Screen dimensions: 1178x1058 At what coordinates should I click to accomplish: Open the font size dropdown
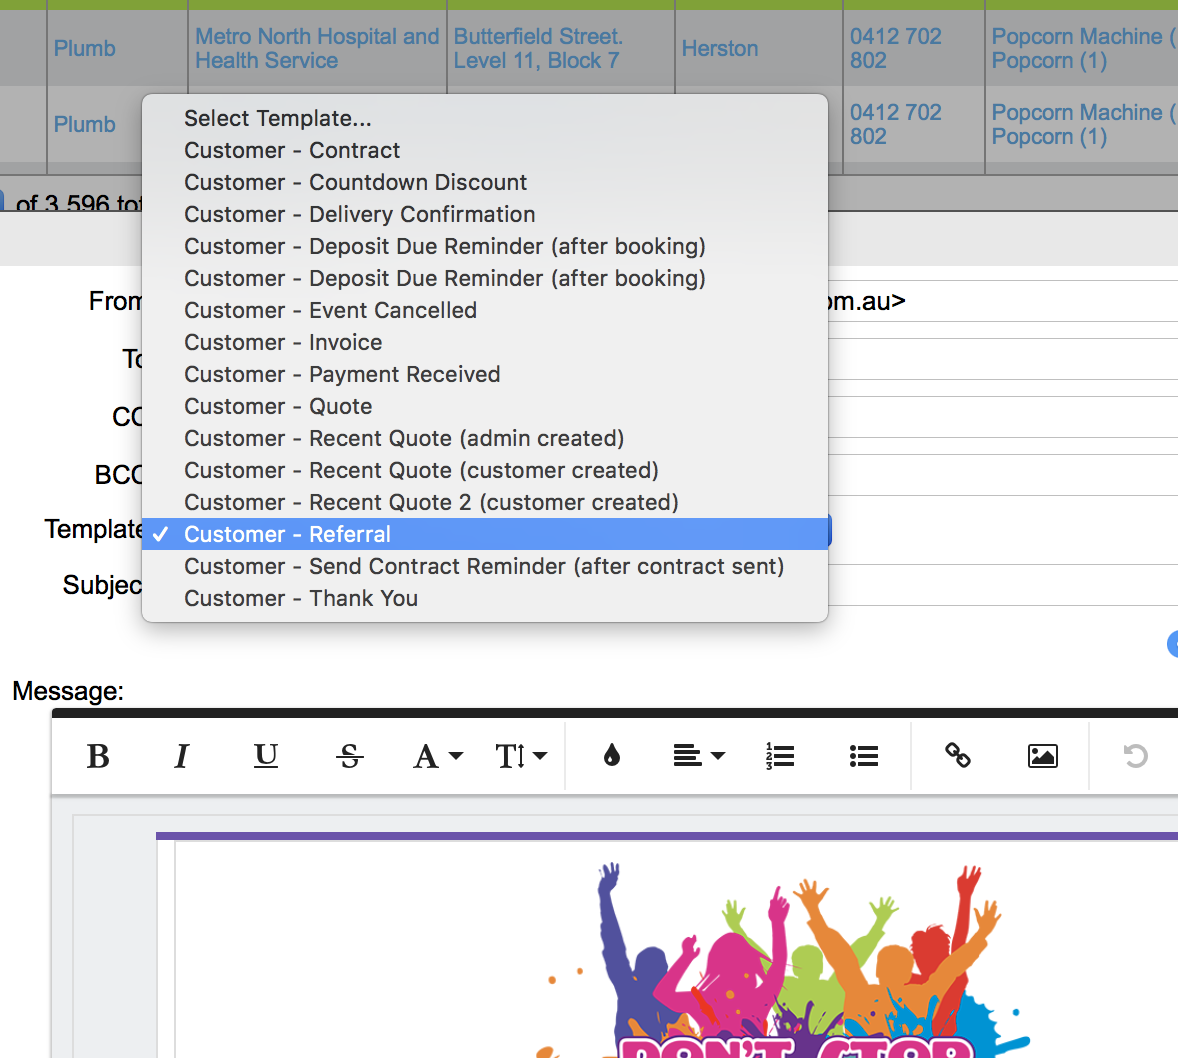pos(520,757)
